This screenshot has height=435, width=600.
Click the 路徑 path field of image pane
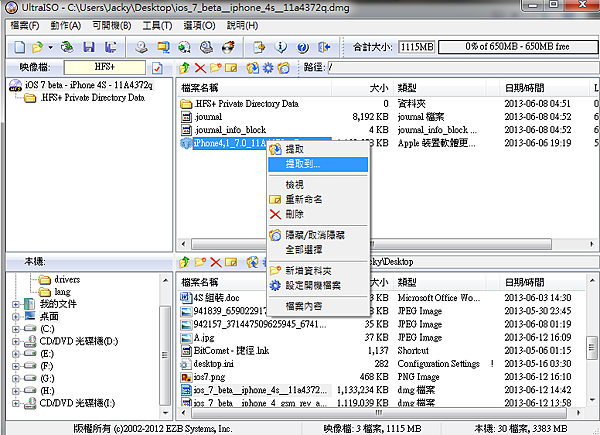tap(463, 68)
